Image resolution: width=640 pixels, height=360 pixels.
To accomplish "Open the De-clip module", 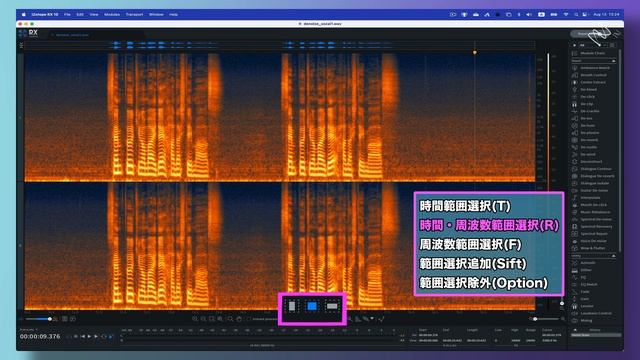I will click(587, 104).
